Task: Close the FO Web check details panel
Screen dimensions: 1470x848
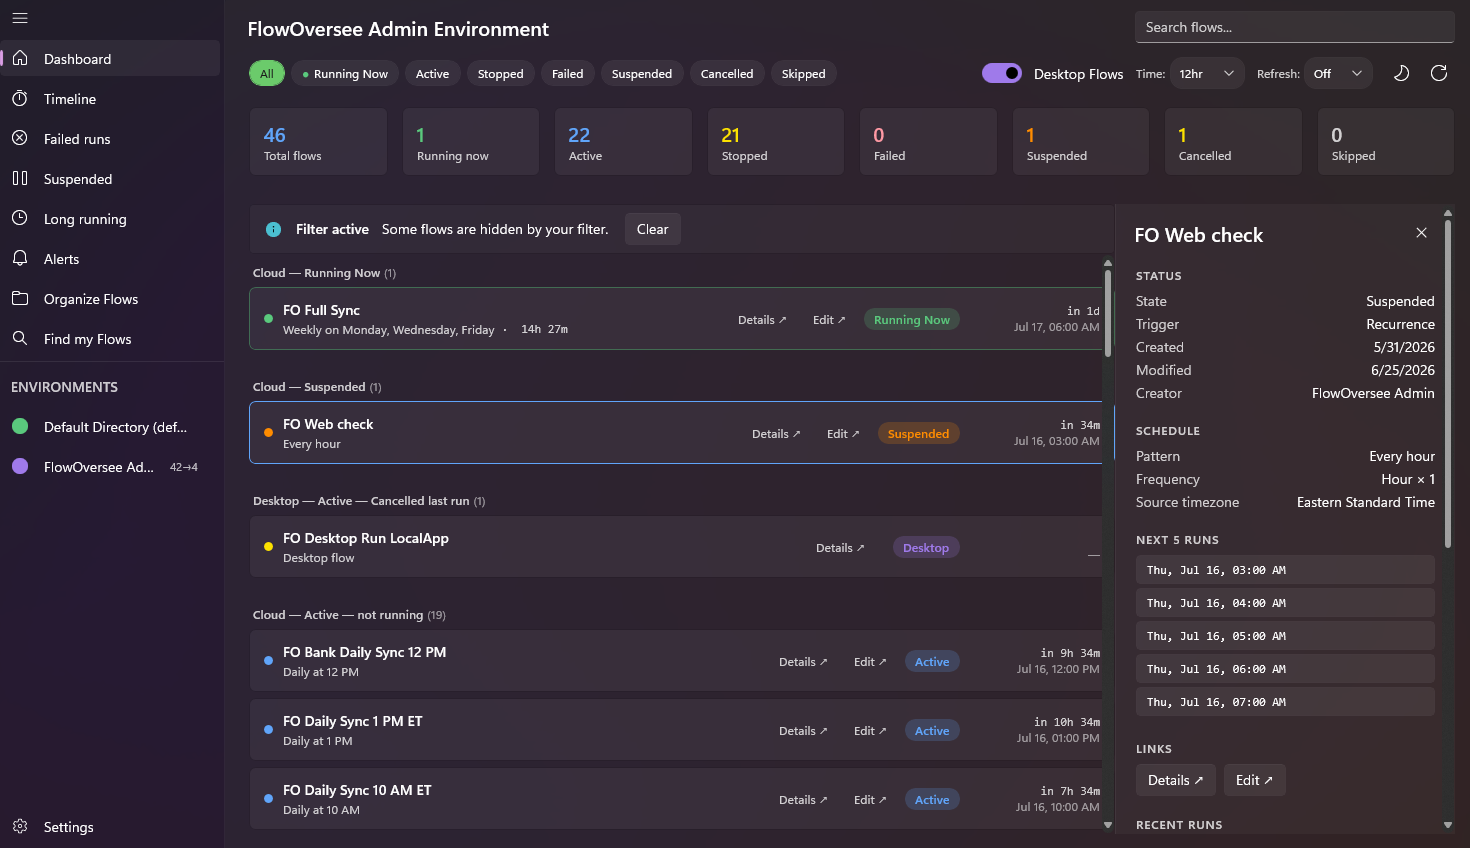Action: click(1421, 233)
